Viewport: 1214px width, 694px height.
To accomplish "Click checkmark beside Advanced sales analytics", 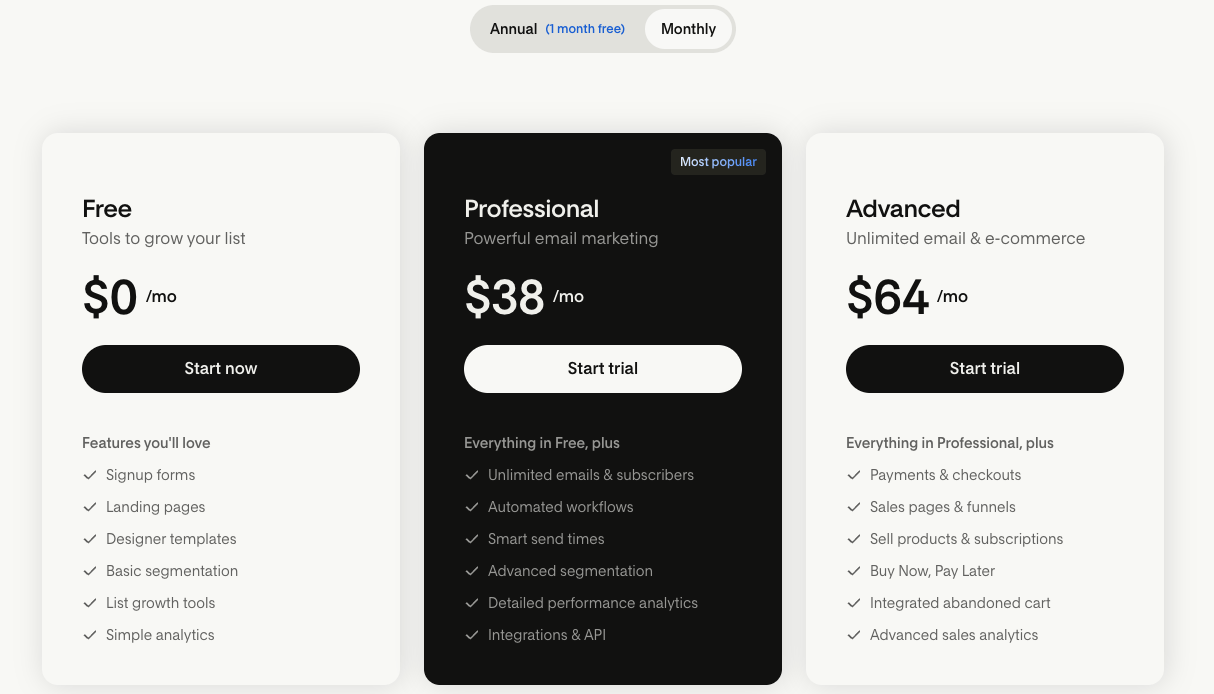I will click(x=854, y=635).
